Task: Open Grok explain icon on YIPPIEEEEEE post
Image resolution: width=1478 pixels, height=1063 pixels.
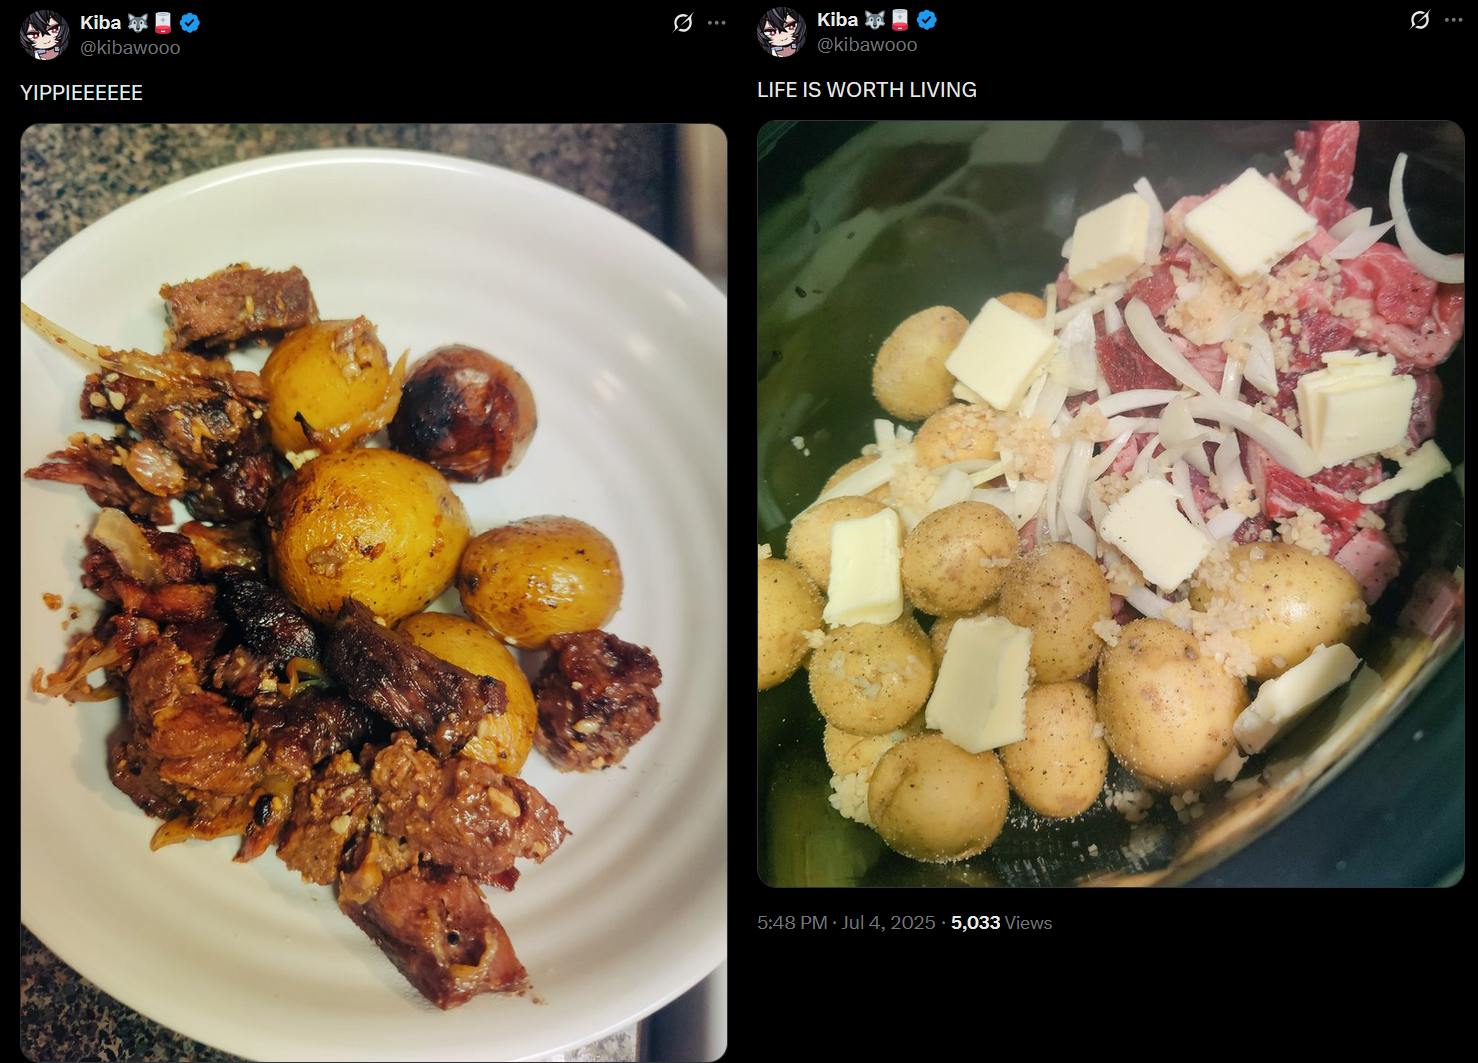Action: 683,22
